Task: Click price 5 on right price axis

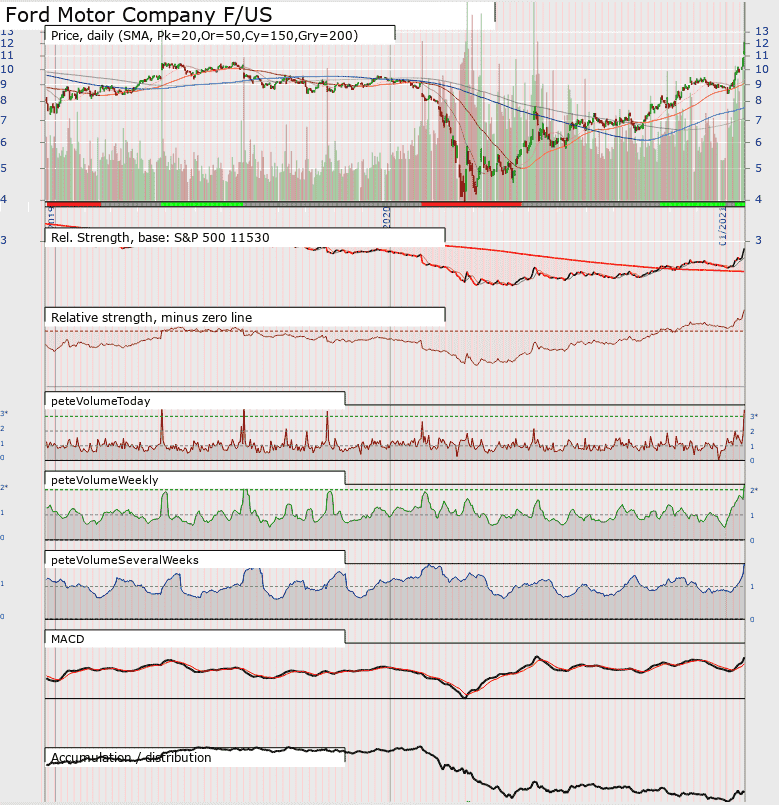Action: (x=758, y=168)
